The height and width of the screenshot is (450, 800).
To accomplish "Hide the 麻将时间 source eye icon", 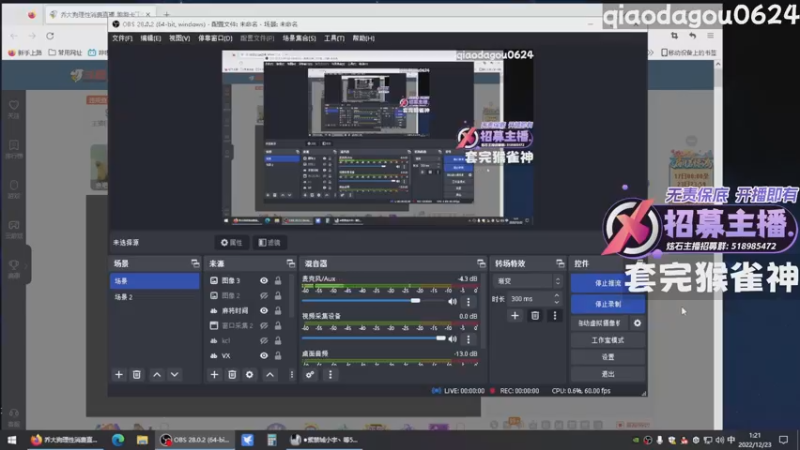I will pyautogui.click(x=264, y=310).
